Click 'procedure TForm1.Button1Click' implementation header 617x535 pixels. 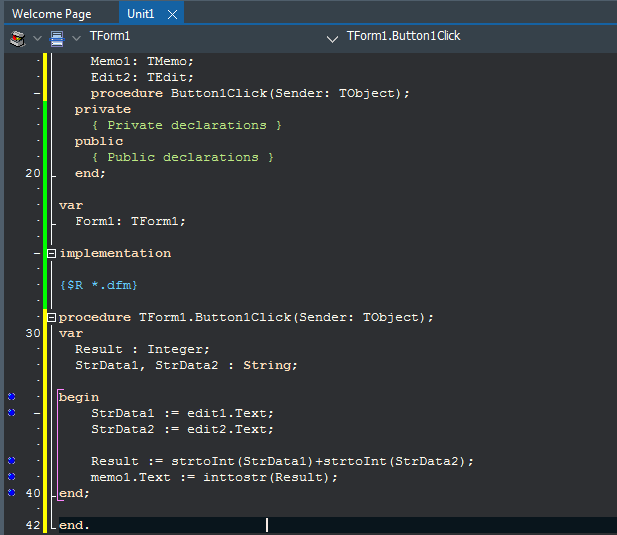[246, 317]
